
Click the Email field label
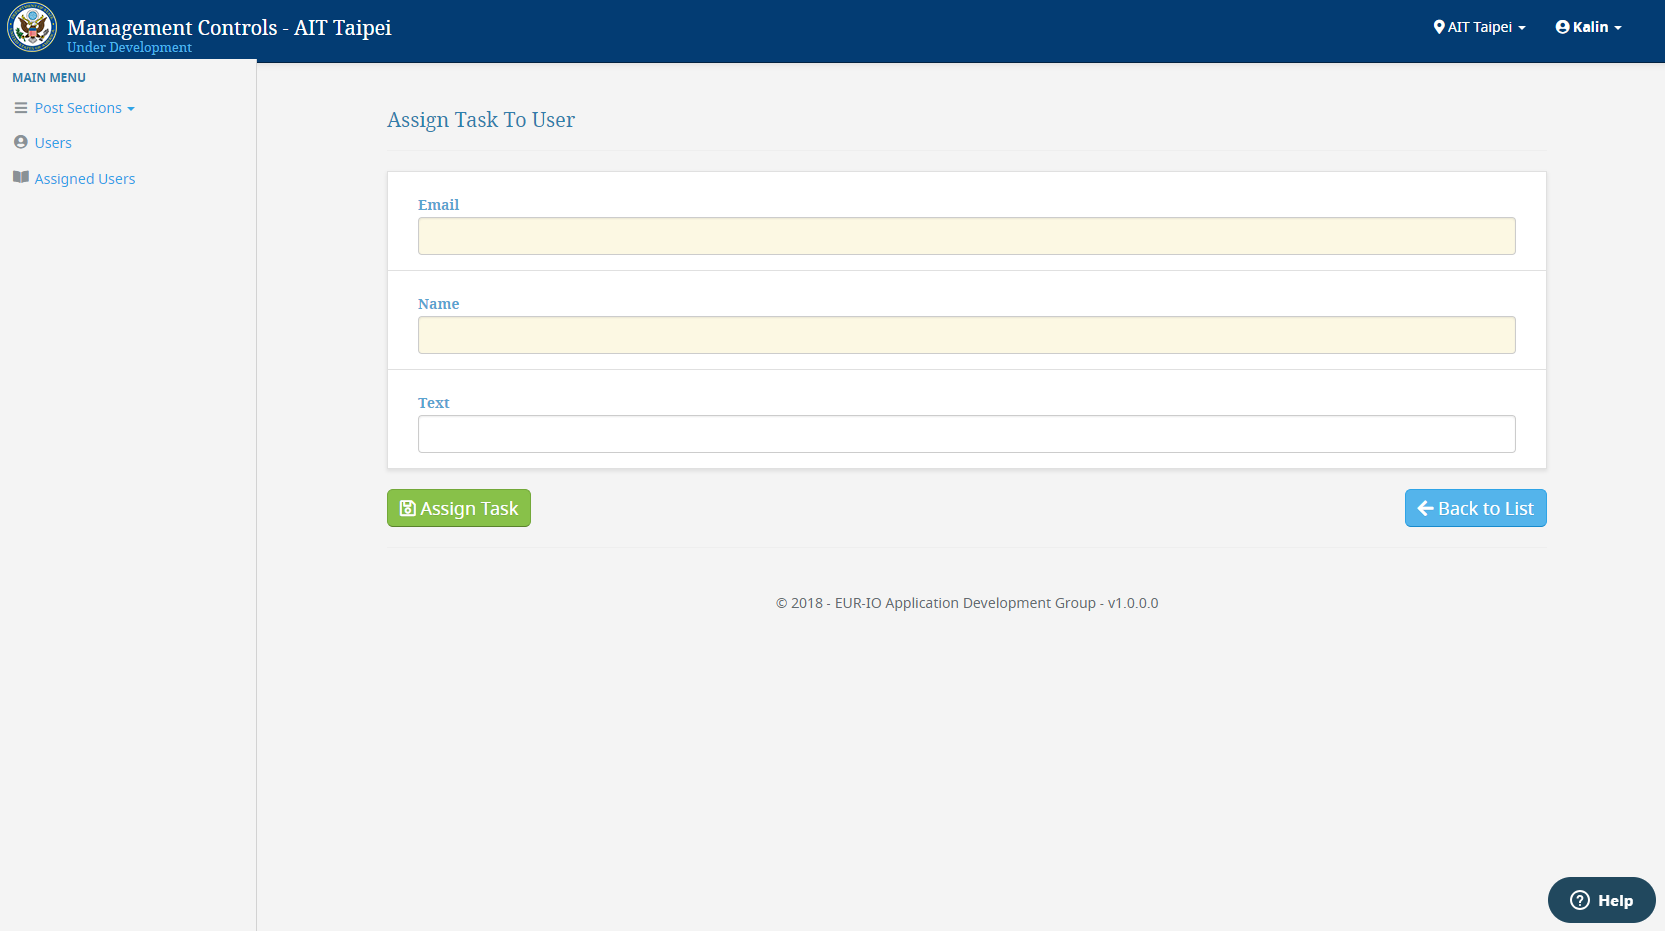pyautogui.click(x=438, y=205)
